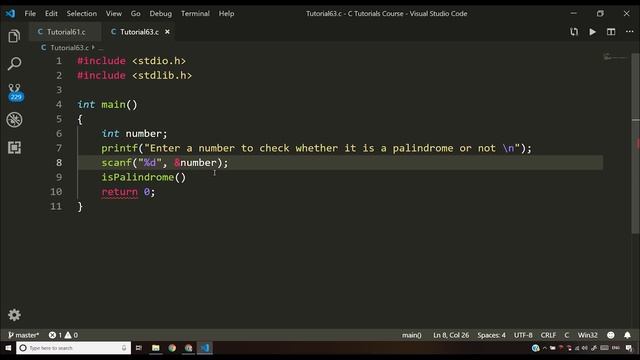Open the View menu
This screenshot has width=640, height=360.
(113, 13)
